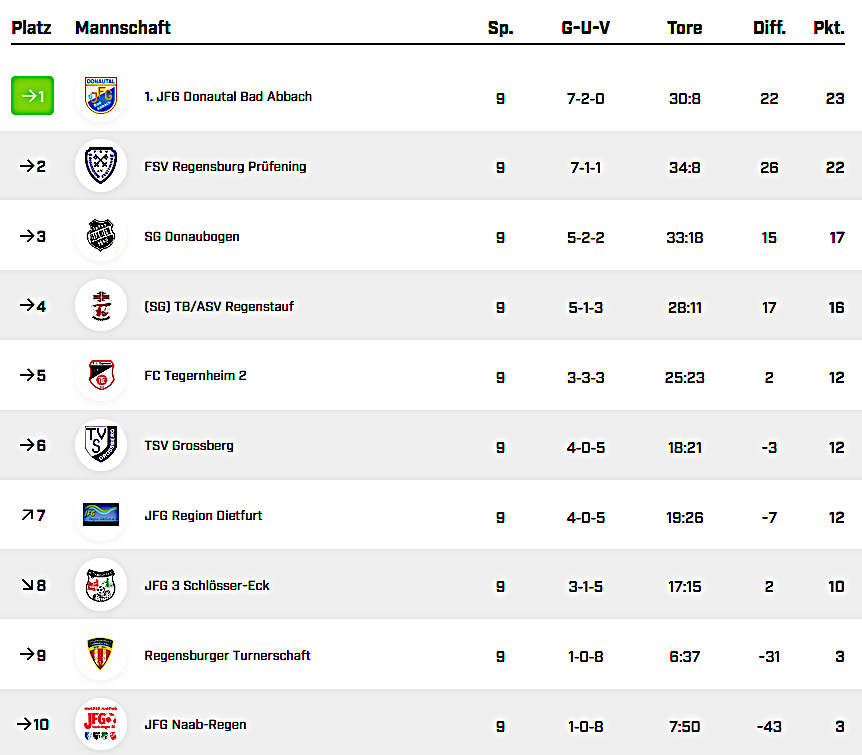Click the Mannschaft column header
Viewport: 862px width, 755px height.
click(x=123, y=28)
